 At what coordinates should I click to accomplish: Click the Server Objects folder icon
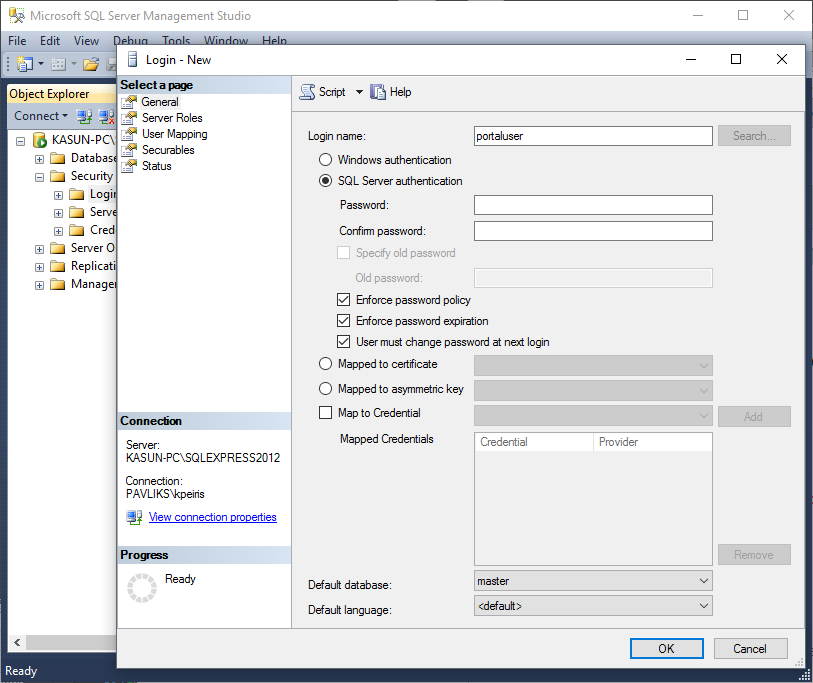click(58, 248)
